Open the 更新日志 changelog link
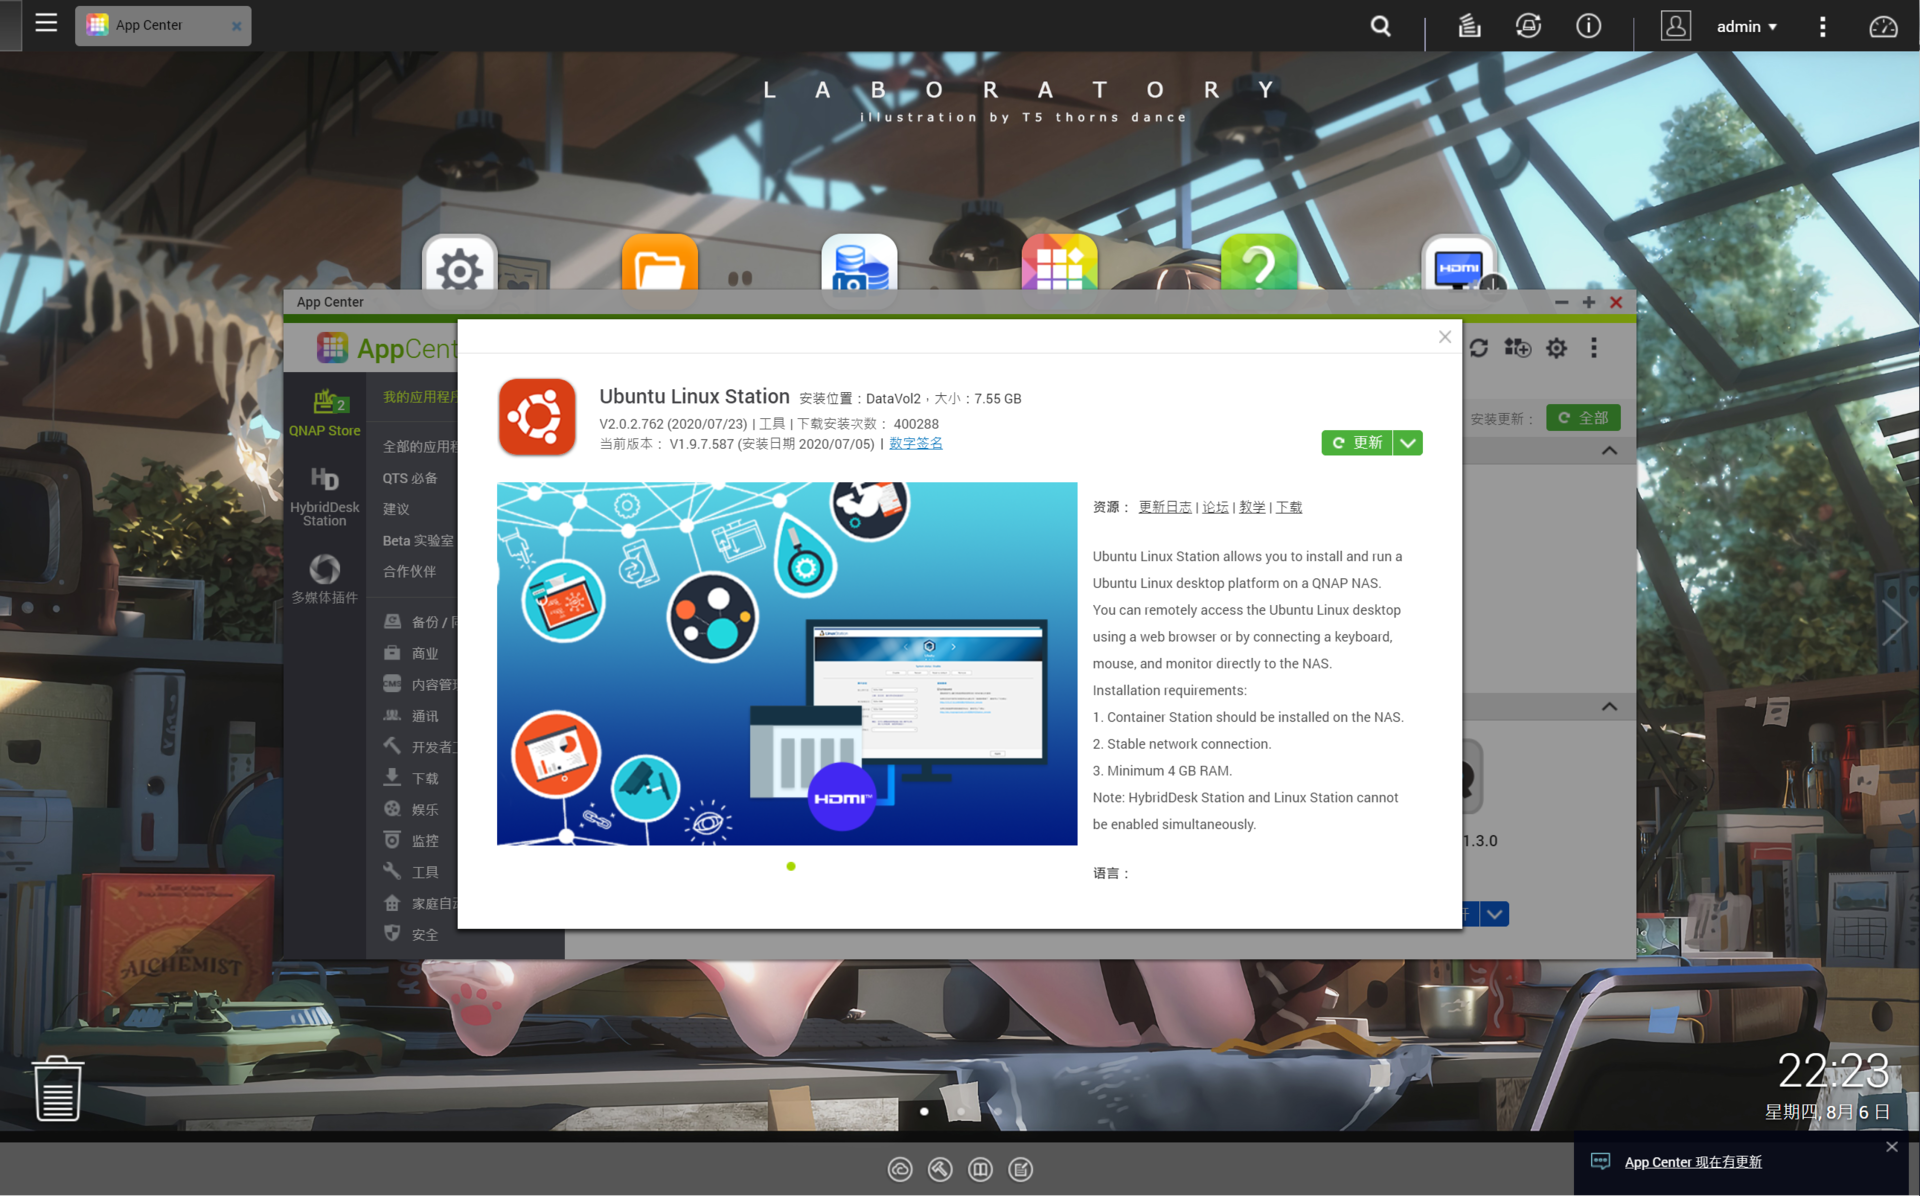The image size is (1920, 1196). click(1164, 507)
